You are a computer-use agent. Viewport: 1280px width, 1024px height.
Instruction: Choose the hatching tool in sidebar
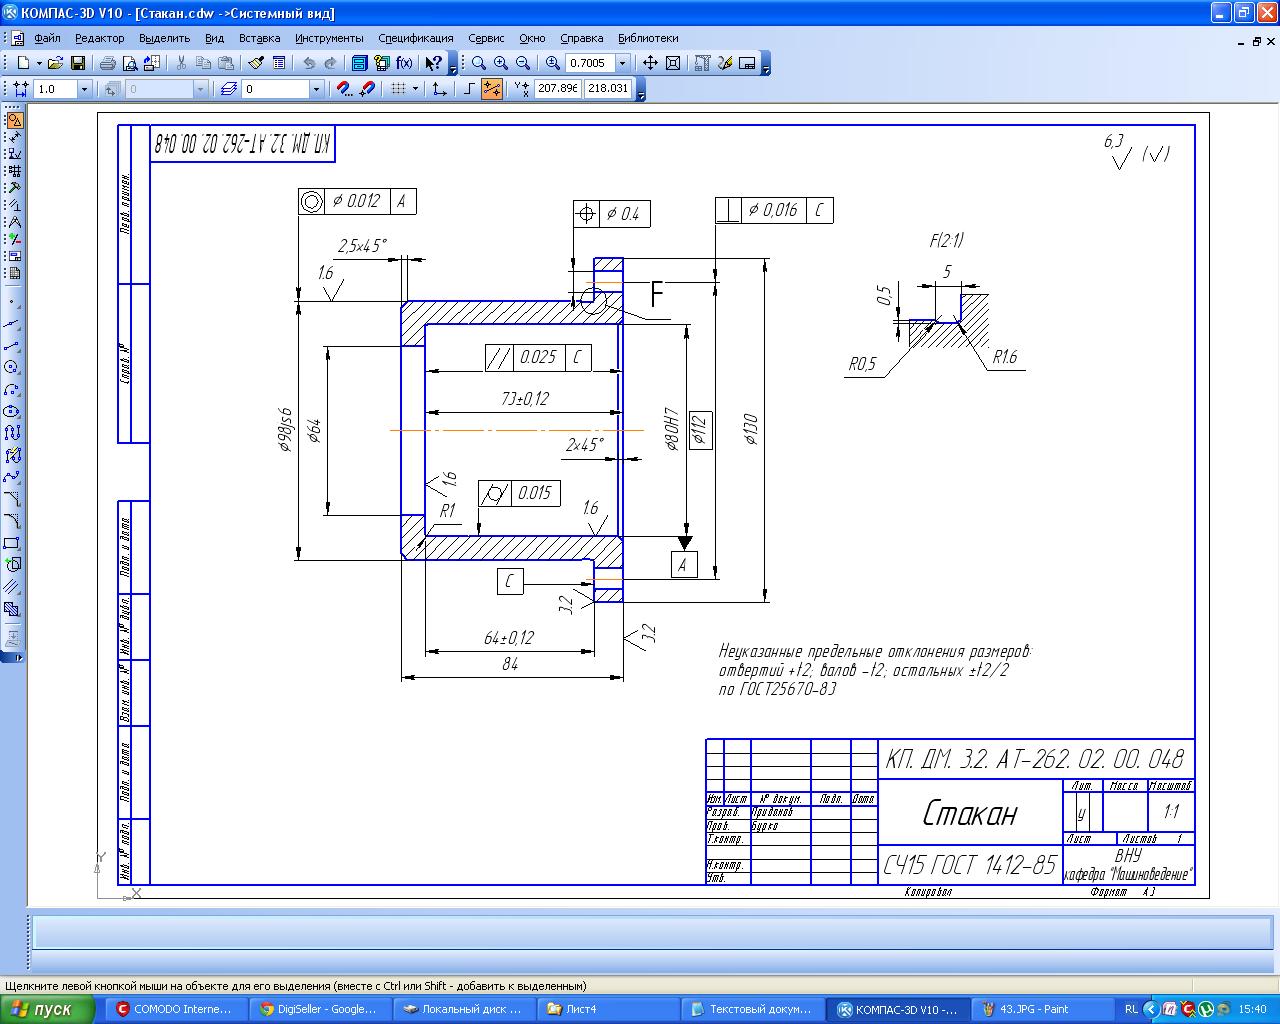(12, 587)
